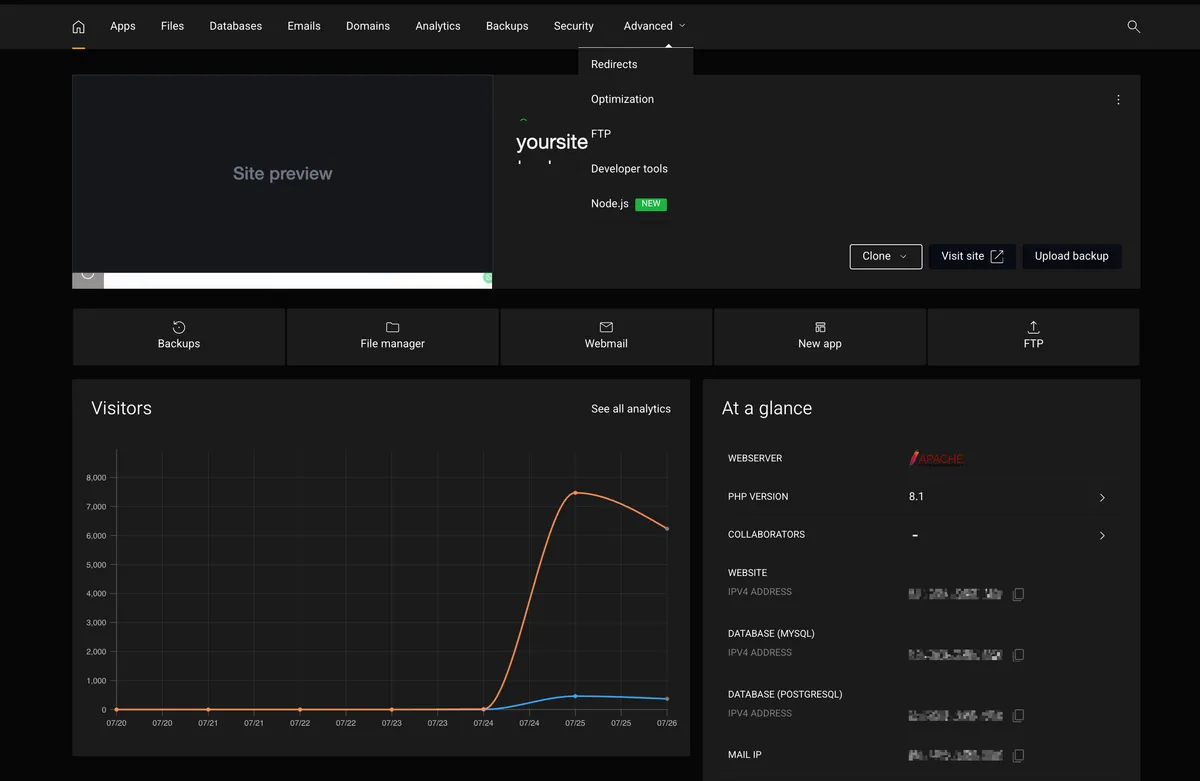1200x781 pixels.
Task: Copy the Website IPv4 address
Action: pos(1018,594)
